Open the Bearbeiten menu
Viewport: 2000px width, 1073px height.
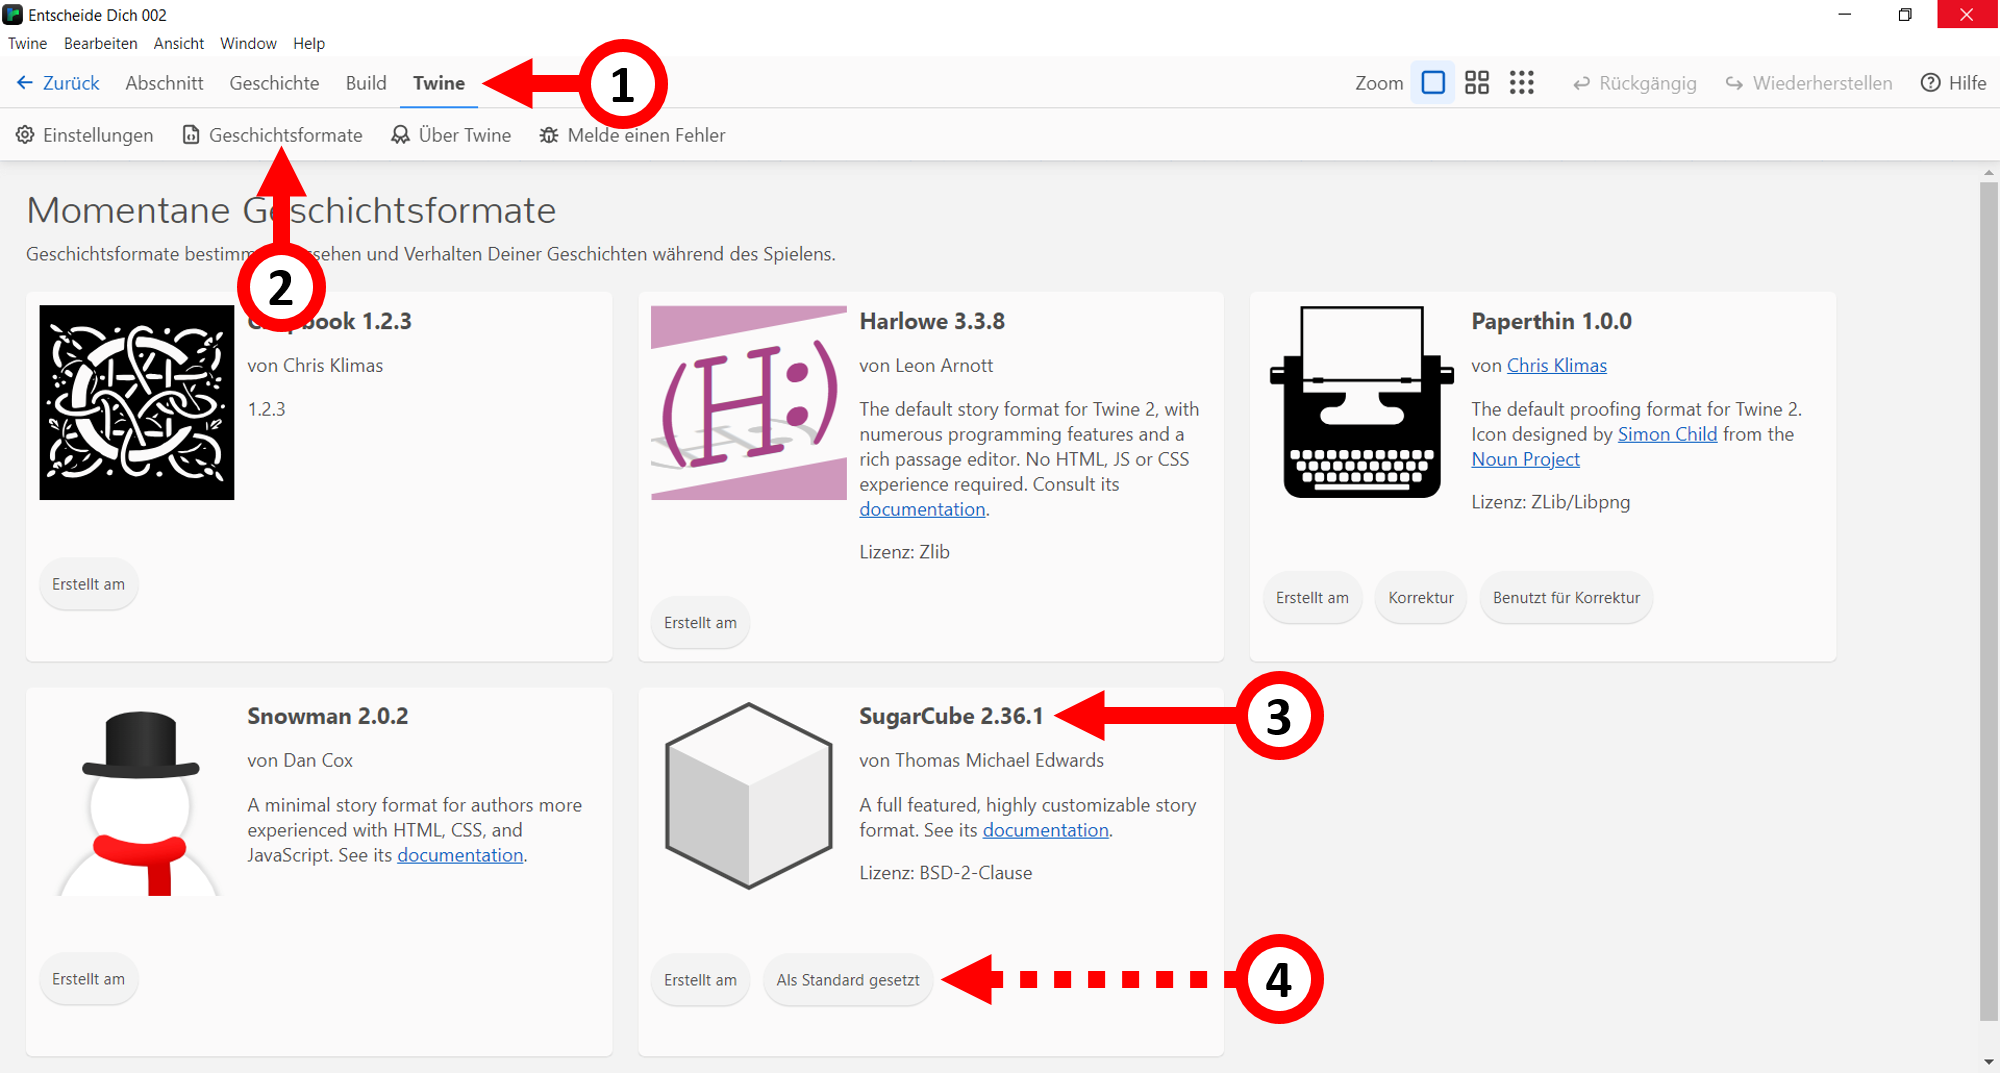tap(101, 44)
